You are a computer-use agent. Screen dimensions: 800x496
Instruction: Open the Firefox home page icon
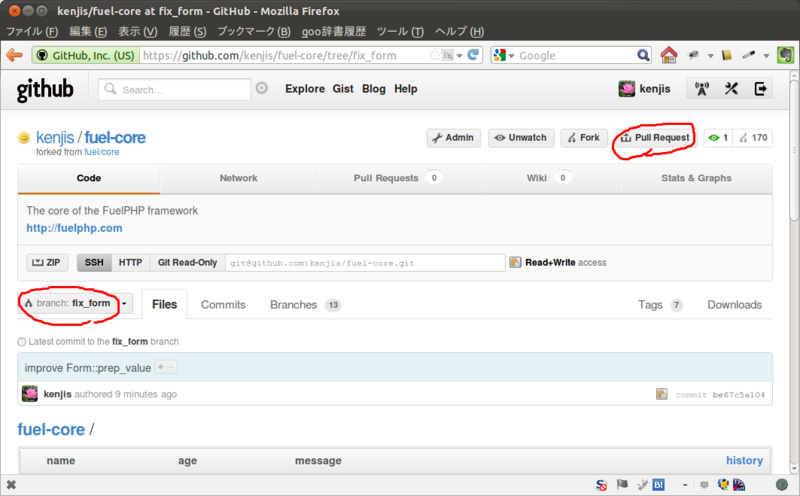tap(668, 55)
